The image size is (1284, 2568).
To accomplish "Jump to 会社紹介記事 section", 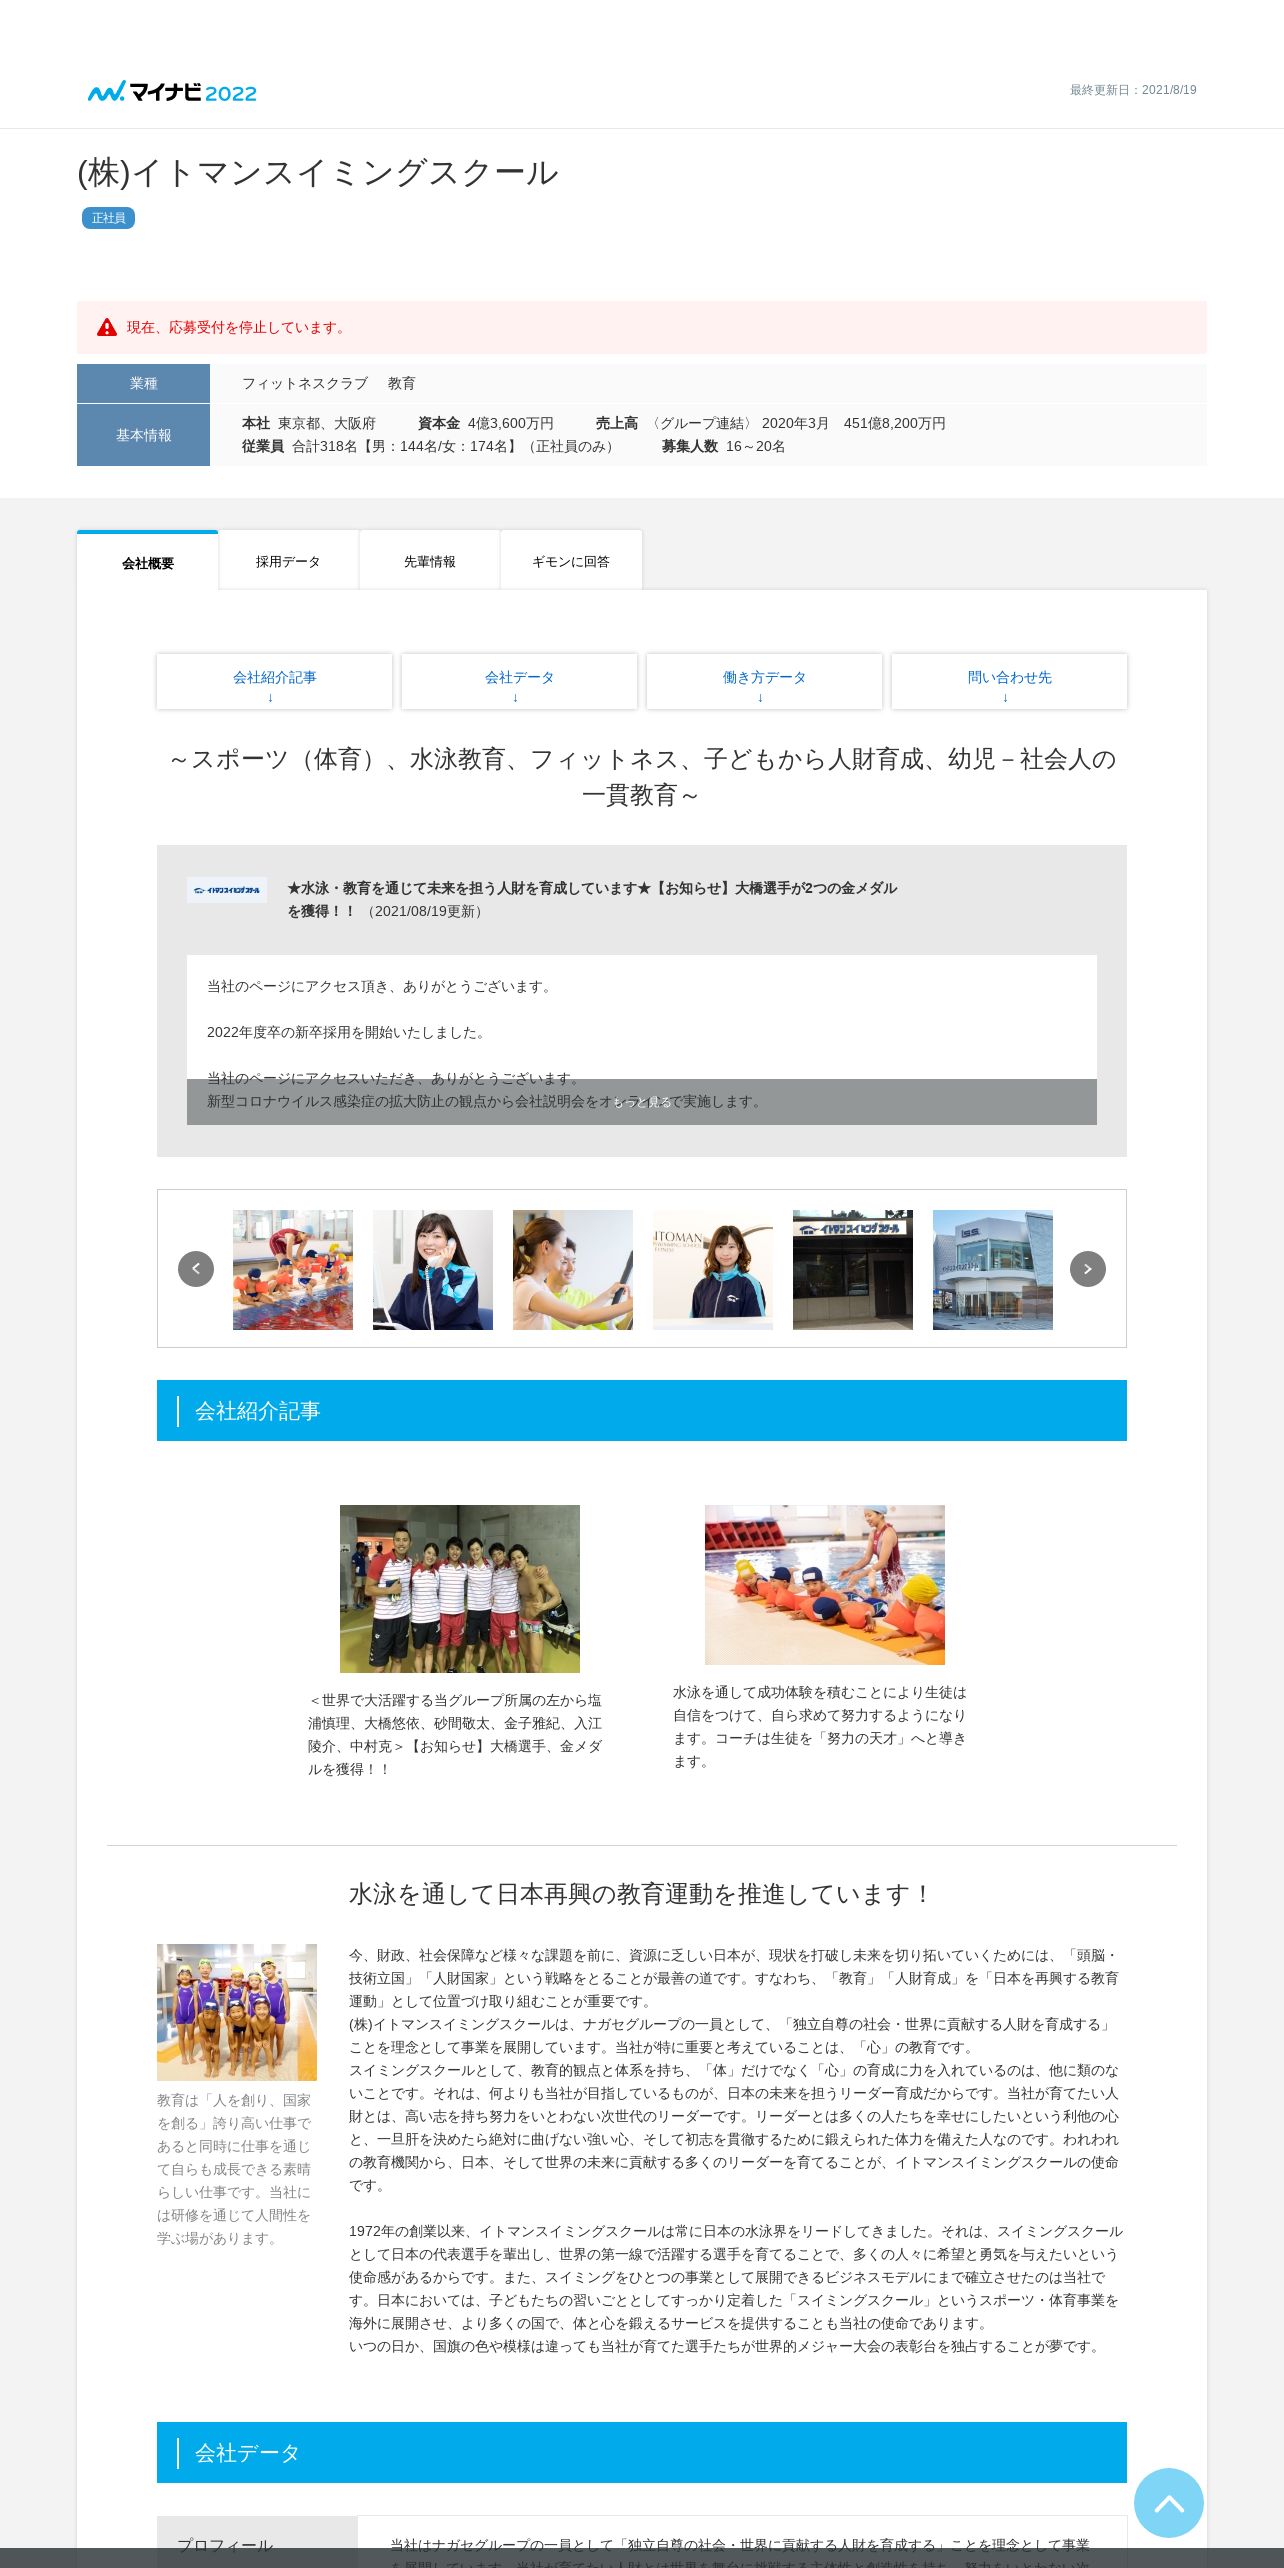I will (x=275, y=682).
